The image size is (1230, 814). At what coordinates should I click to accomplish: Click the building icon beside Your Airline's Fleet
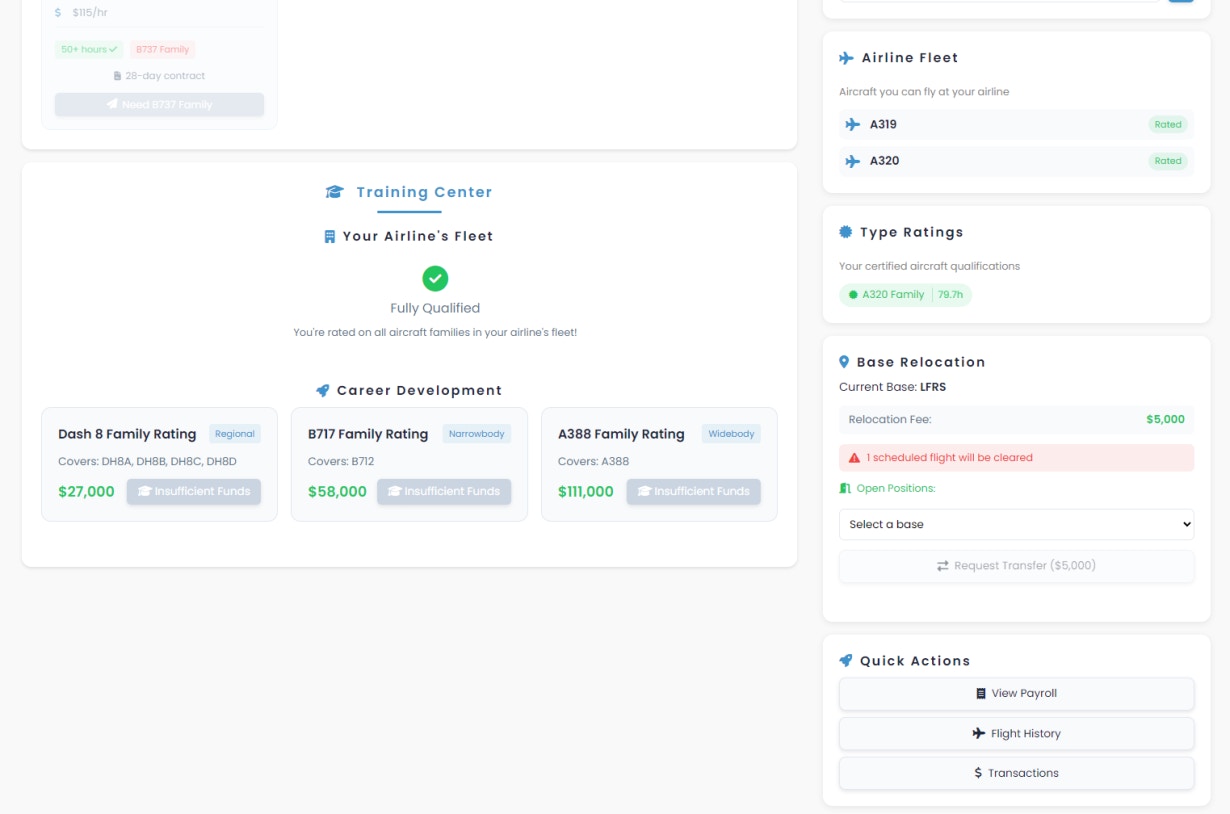pos(329,237)
